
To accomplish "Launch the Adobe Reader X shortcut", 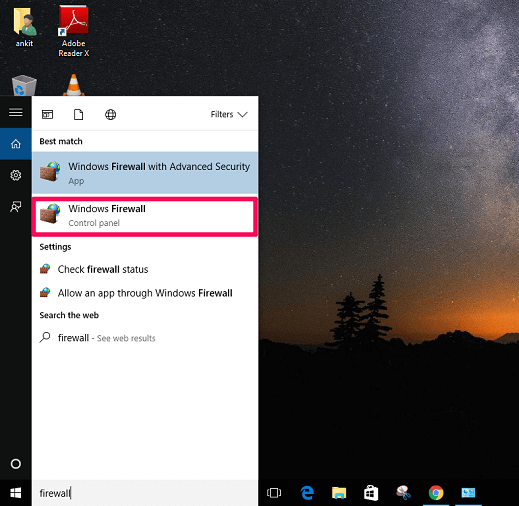I will (x=74, y=31).
